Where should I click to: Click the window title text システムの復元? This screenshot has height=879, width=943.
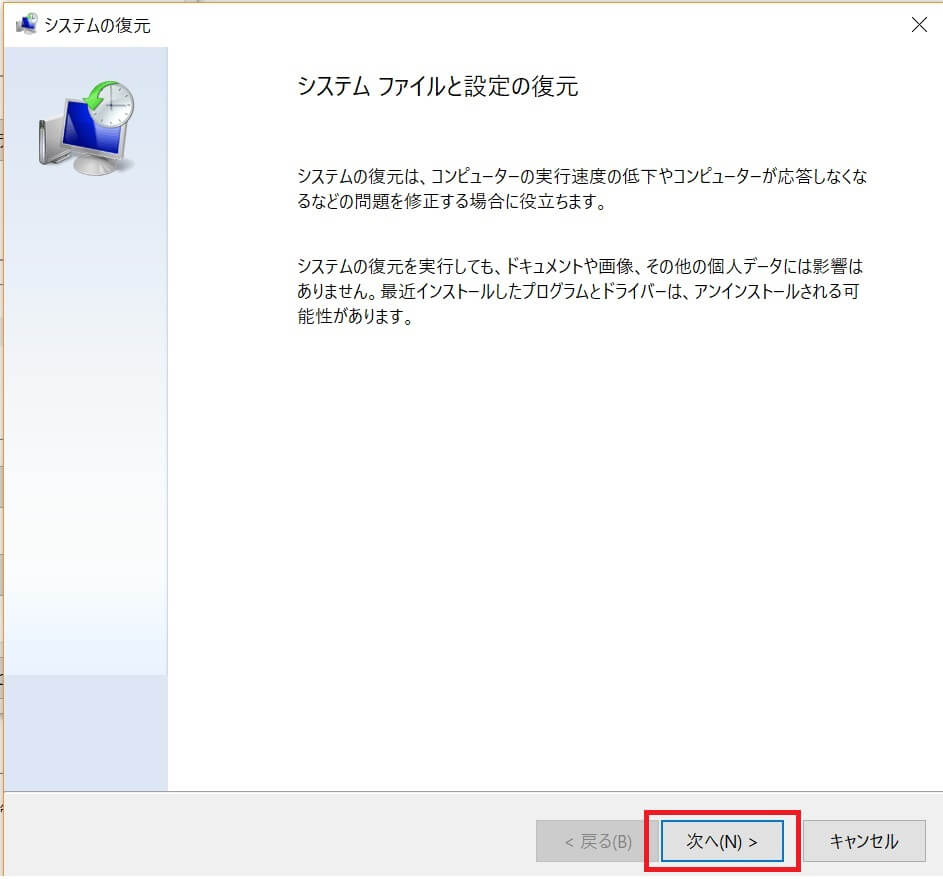[97, 25]
